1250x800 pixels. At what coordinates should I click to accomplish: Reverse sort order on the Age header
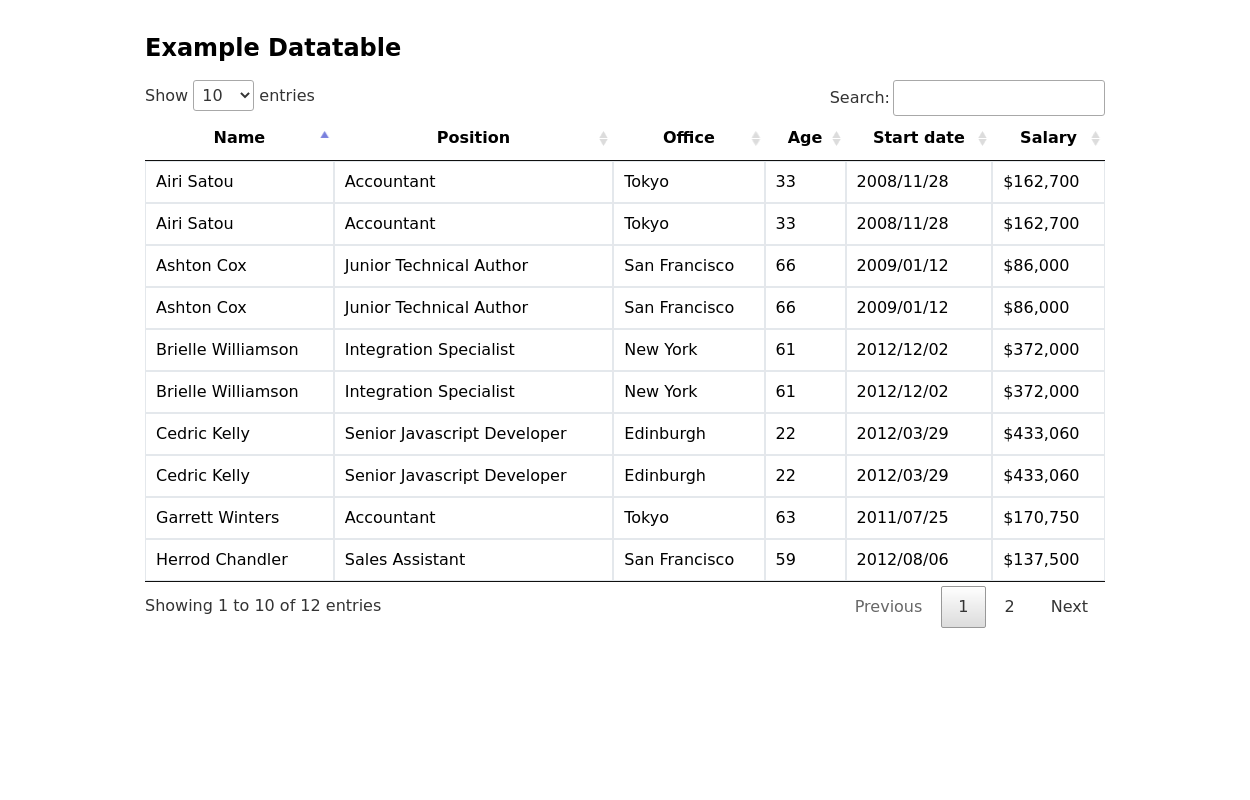pyautogui.click(x=805, y=138)
